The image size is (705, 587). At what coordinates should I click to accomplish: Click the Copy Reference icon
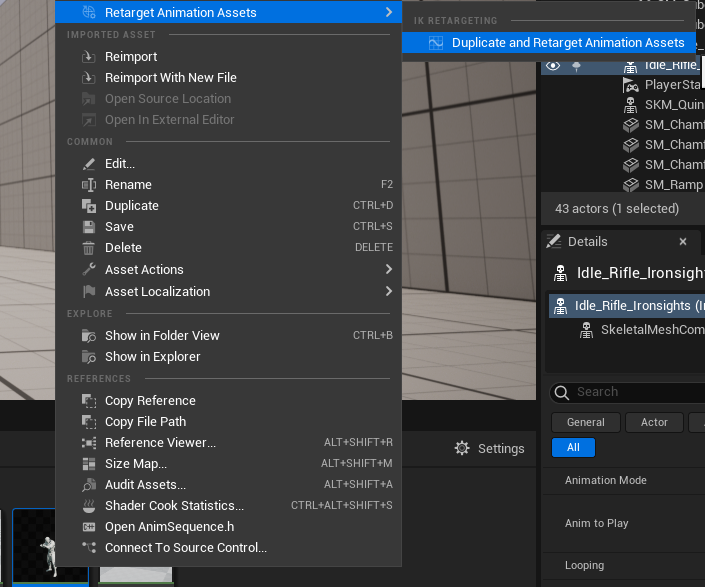pos(89,401)
